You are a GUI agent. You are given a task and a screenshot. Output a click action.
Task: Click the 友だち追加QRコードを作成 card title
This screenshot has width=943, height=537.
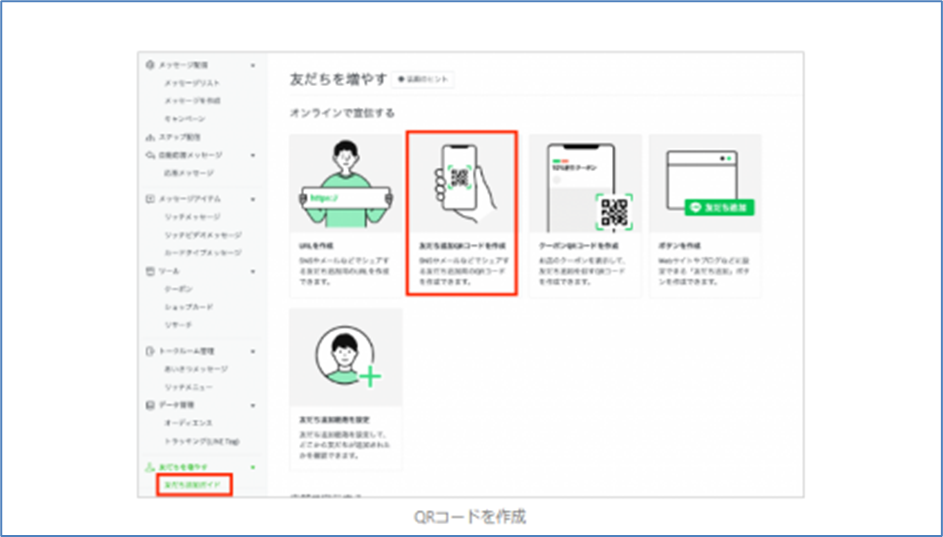coord(462,246)
